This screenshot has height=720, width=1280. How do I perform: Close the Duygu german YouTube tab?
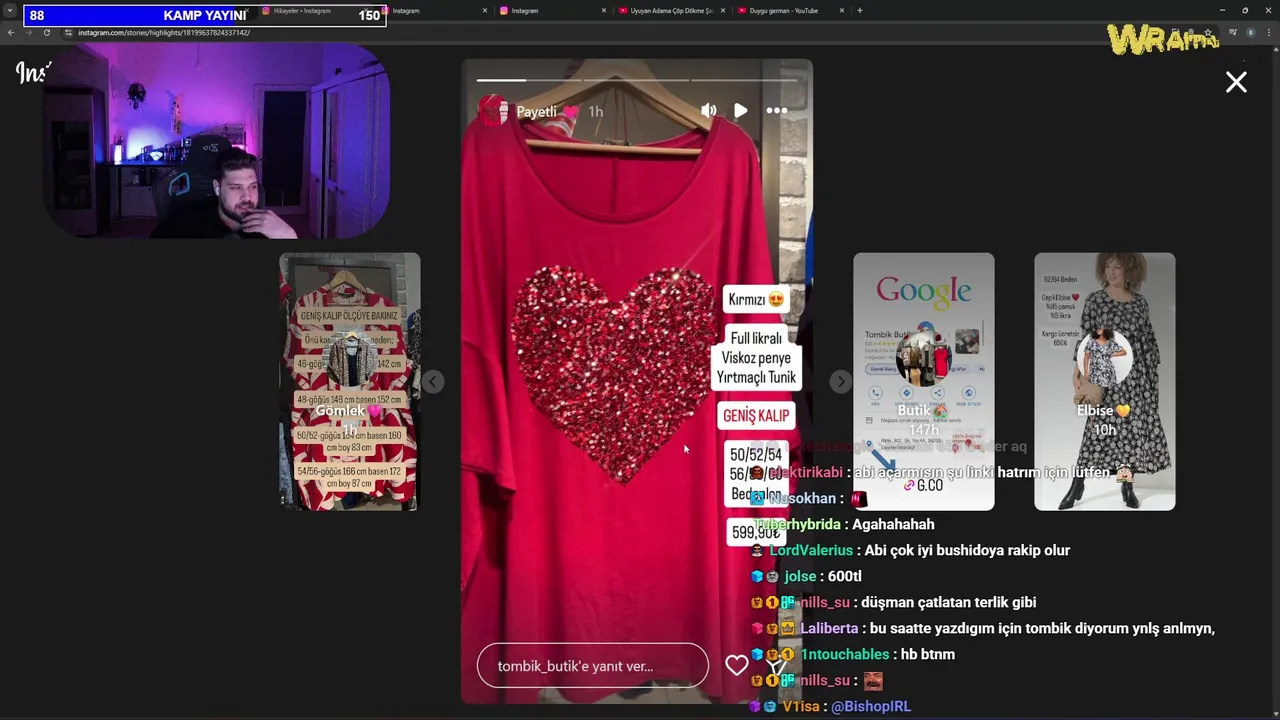(842, 10)
